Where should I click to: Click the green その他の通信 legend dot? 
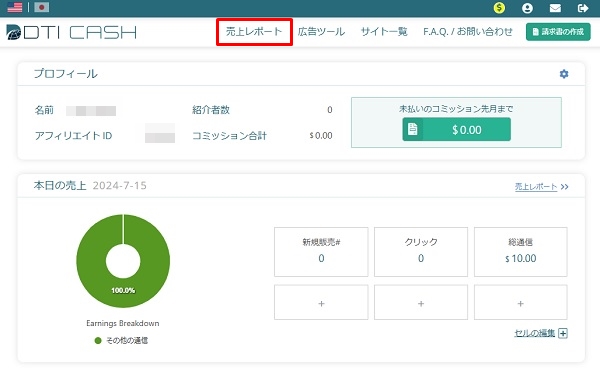point(98,340)
